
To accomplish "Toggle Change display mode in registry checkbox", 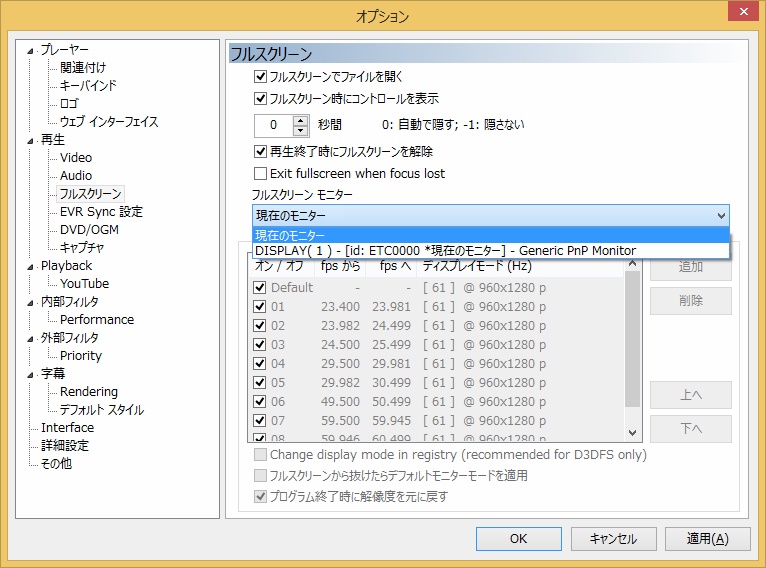I will click(260, 455).
